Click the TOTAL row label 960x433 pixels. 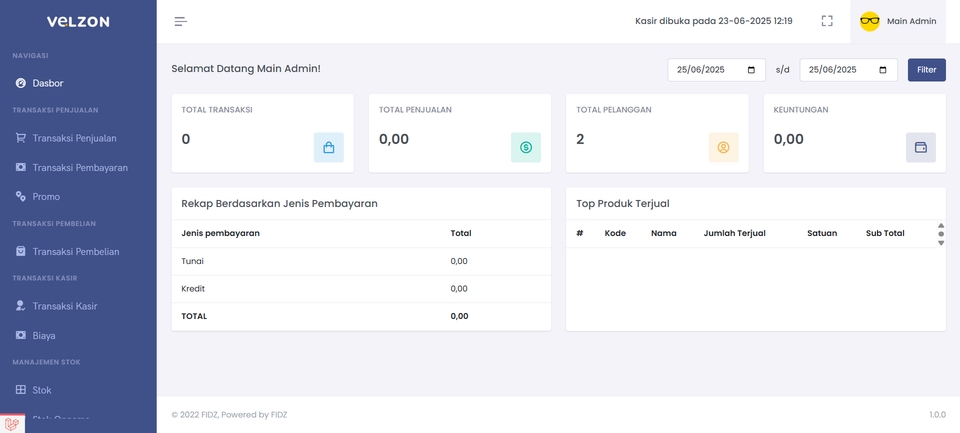tap(194, 317)
